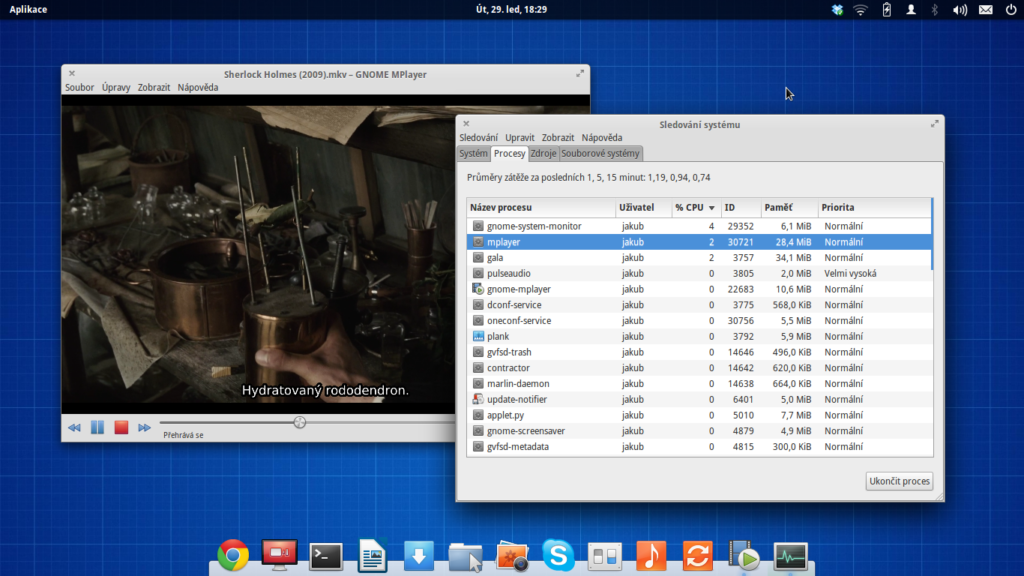Viewport: 1024px width, 576px height.
Task: Open the volume indicator in the top panel
Action: click(x=960, y=10)
